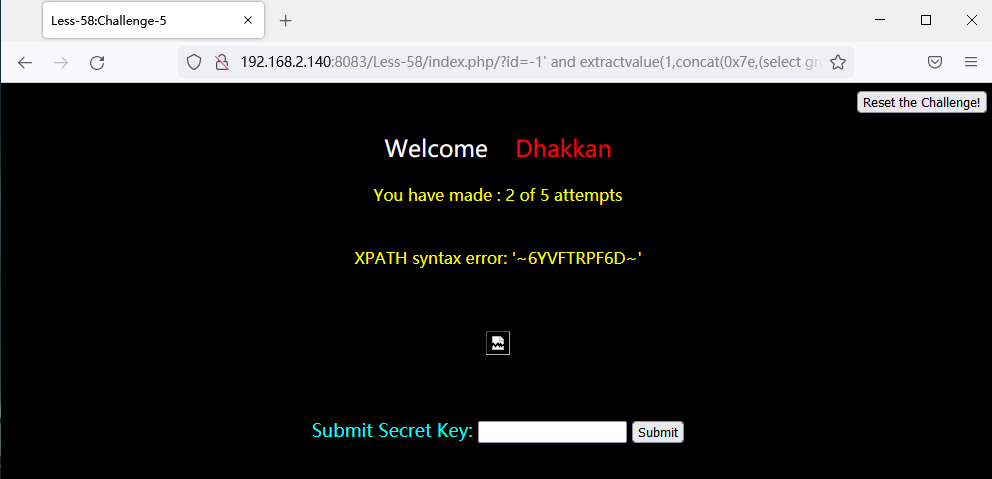Open a new tab
The height and width of the screenshot is (479, 992).
[285, 20]
